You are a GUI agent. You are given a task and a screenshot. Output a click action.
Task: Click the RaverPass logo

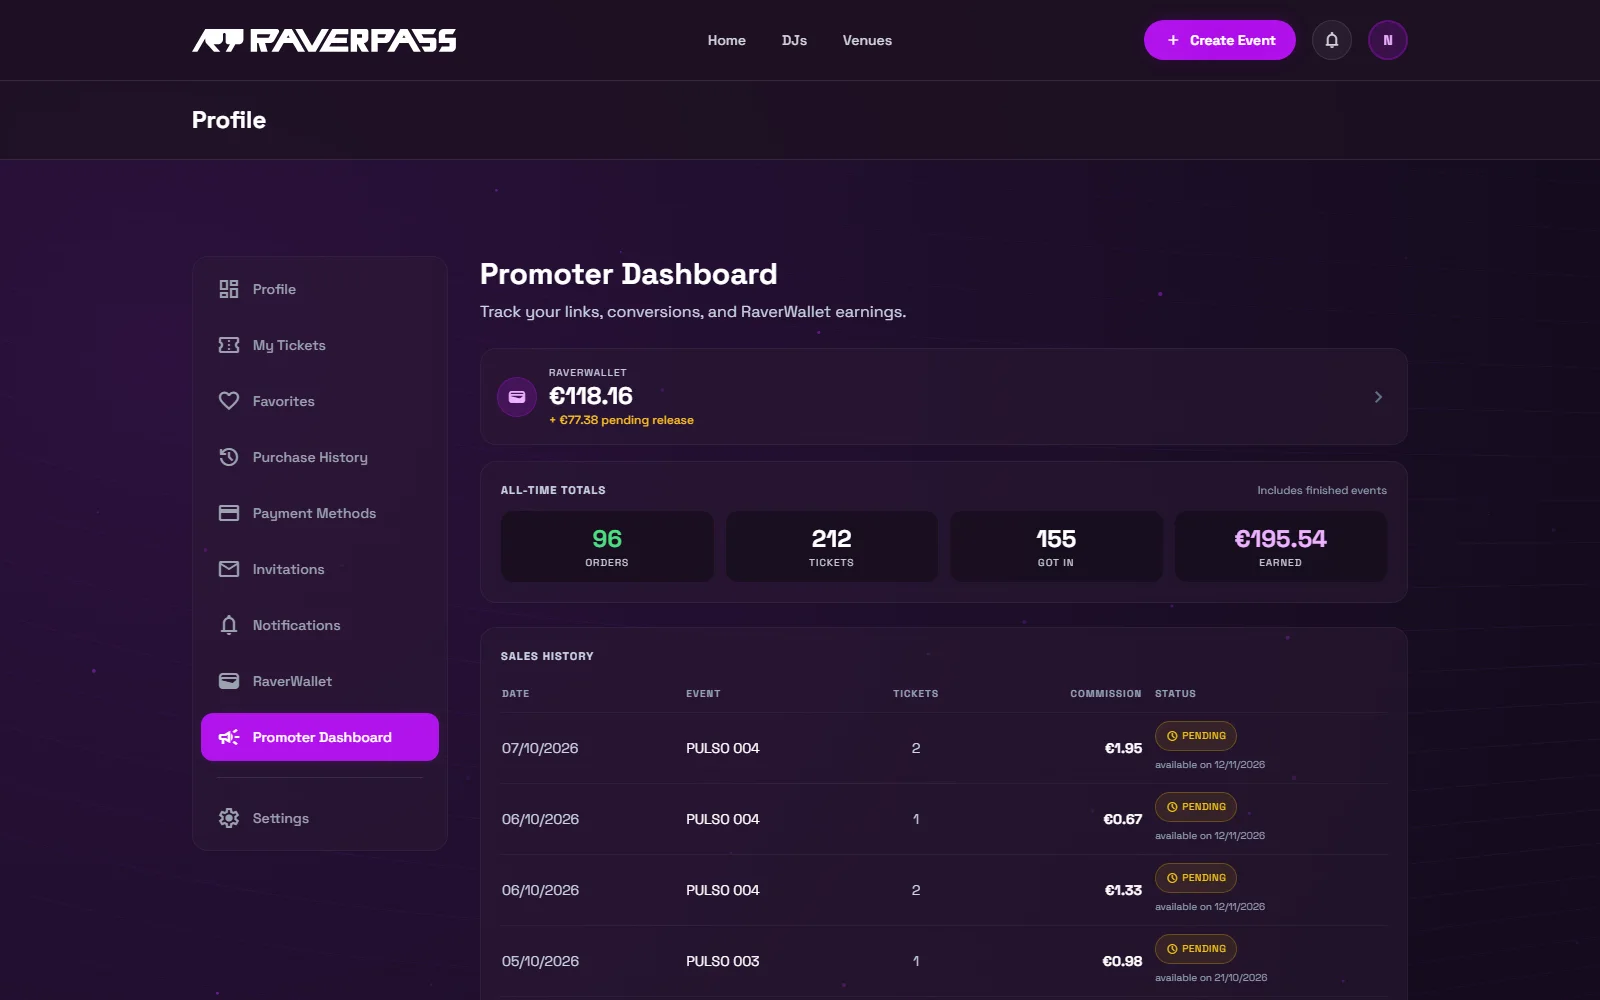pyautogui.click(x=324, y=40)
